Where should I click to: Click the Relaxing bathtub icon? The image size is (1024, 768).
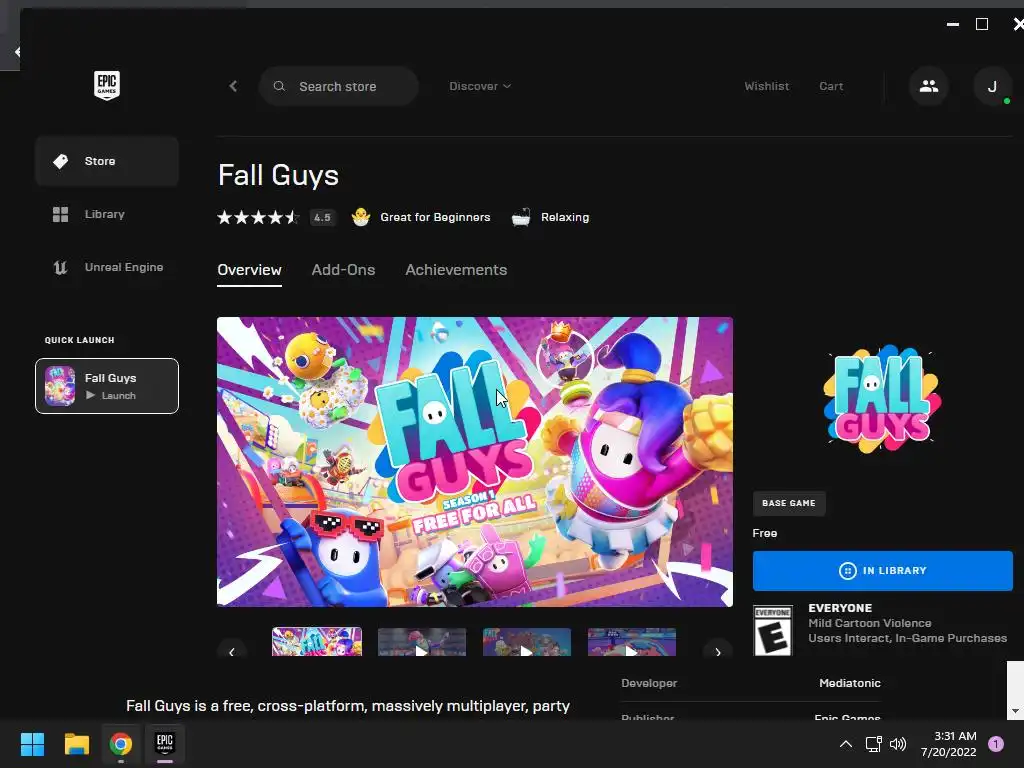pos(520,217)
